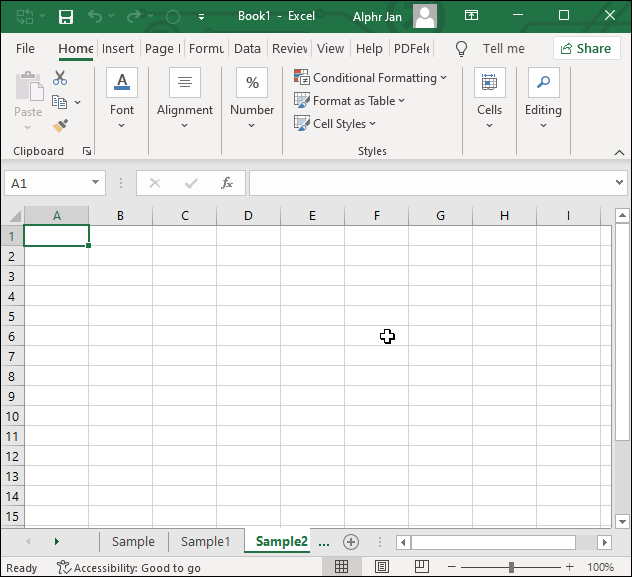Select Normal view in status bar
The width and height of the screenshot is (632, 577).
click(x=341, y=567)
